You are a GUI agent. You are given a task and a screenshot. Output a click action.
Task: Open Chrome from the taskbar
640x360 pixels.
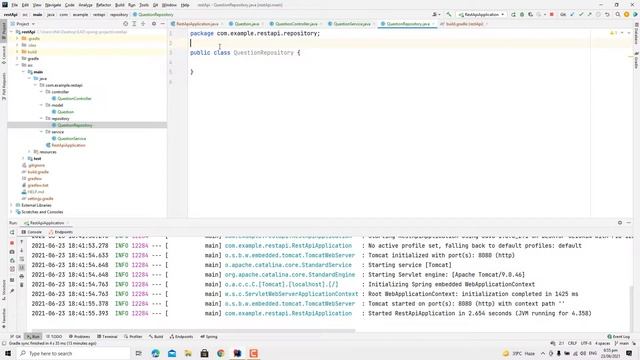click(x=221, y=353)
